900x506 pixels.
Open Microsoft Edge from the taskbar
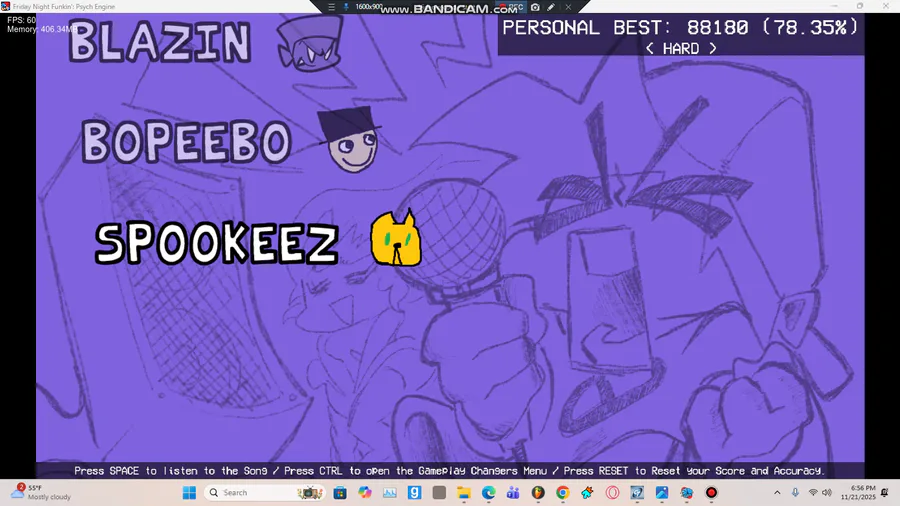tap(488, 492)
